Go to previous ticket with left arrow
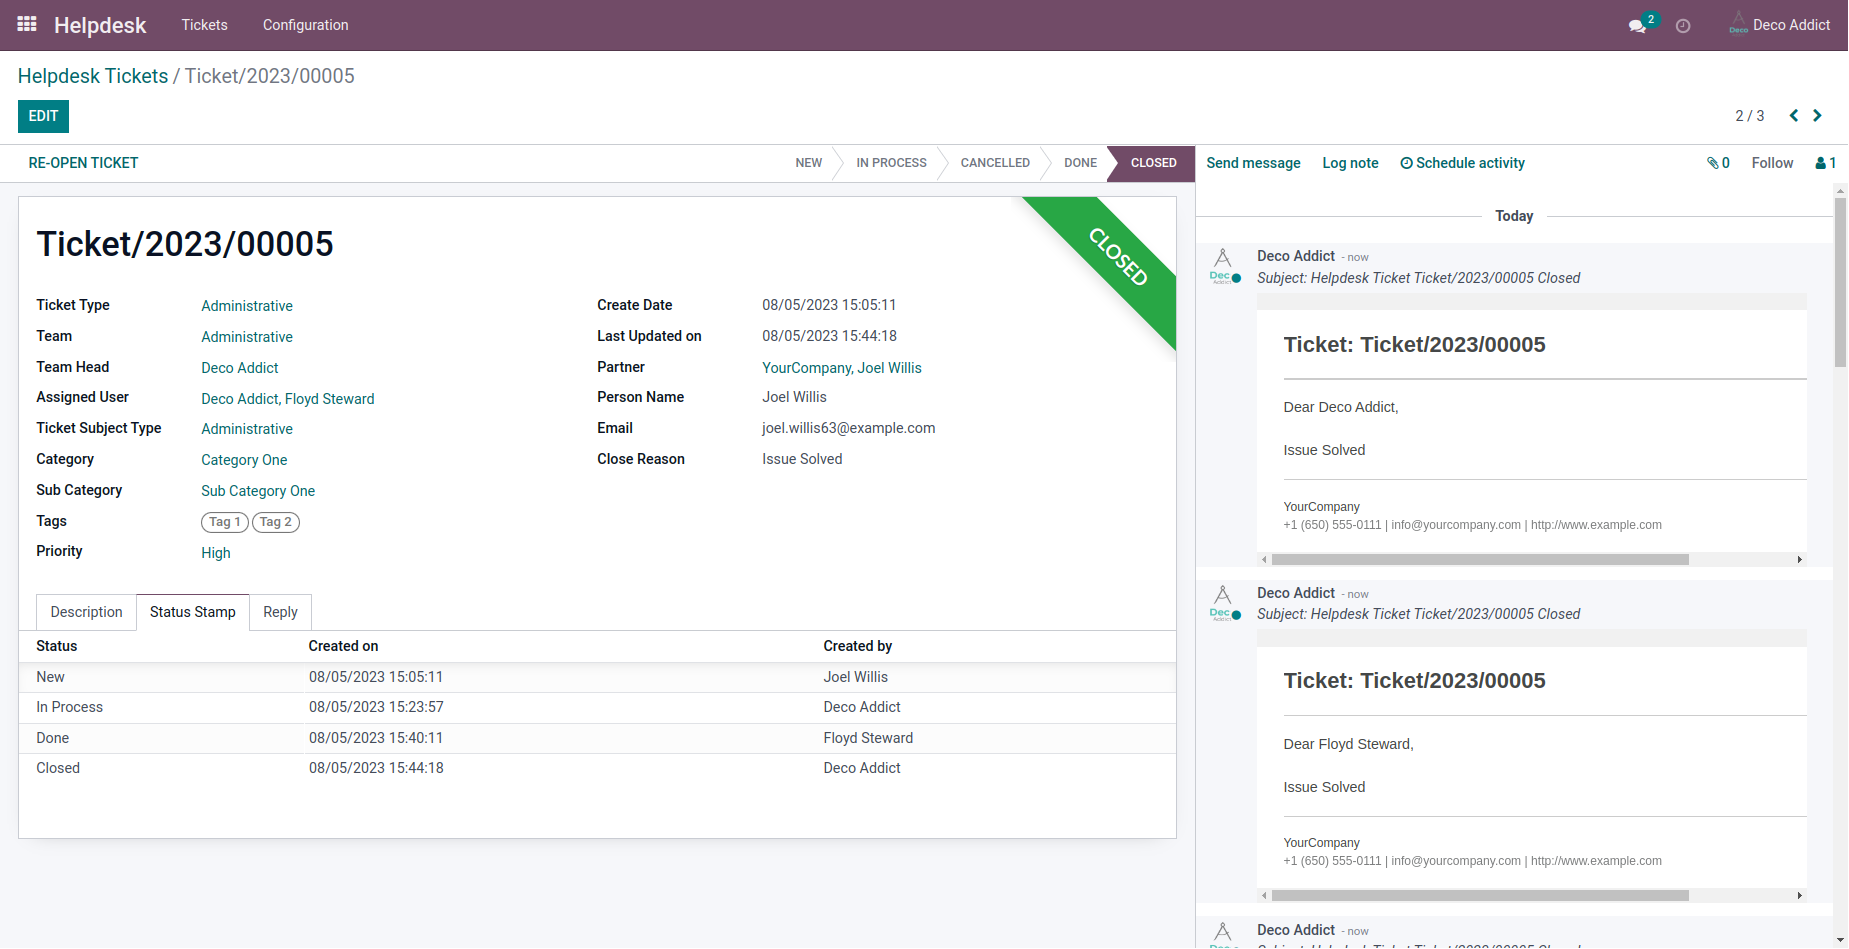The width and height of the screenshot is (1849, 949). [x=1794, y=116]
